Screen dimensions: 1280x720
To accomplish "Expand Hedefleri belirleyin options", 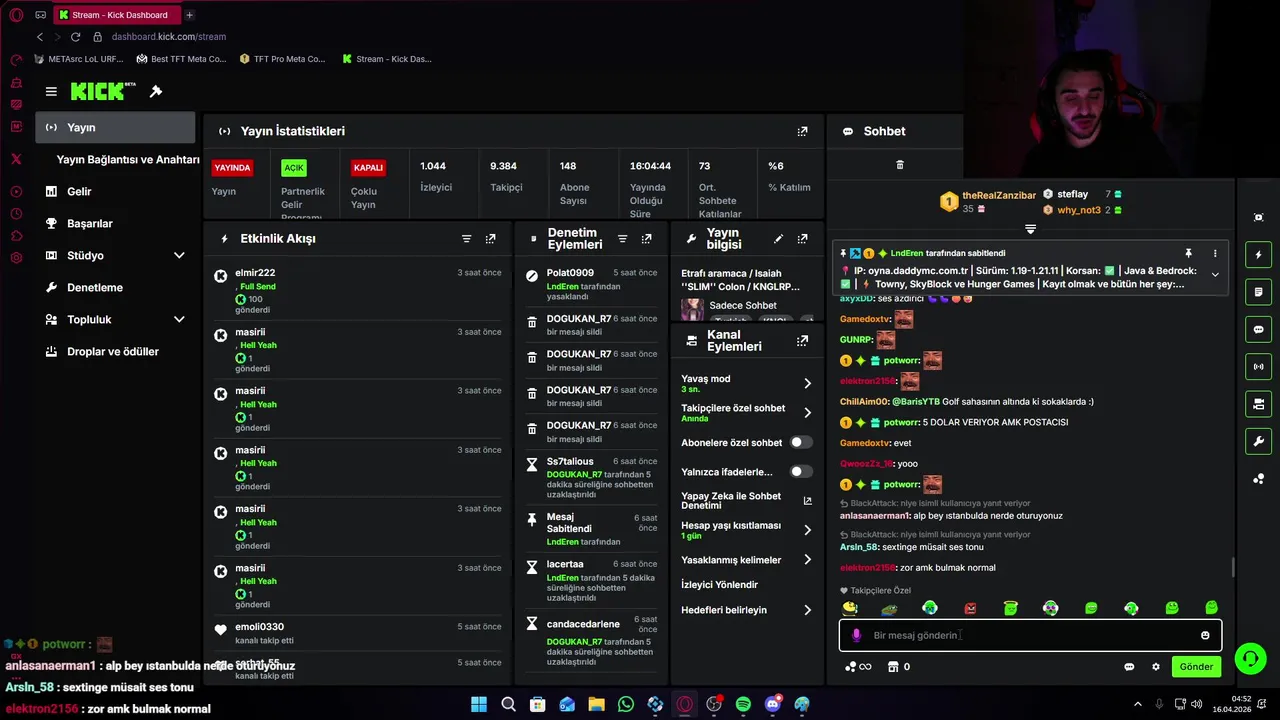I will [807, 610].
